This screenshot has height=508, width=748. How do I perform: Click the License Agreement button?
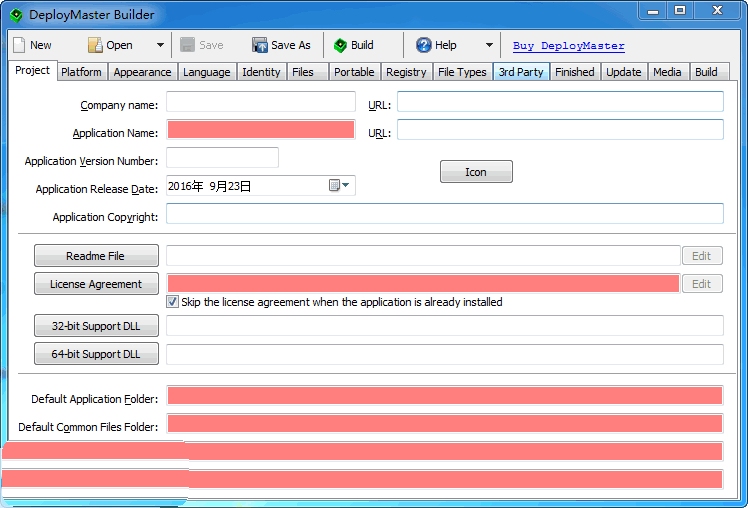pos(96,284)
